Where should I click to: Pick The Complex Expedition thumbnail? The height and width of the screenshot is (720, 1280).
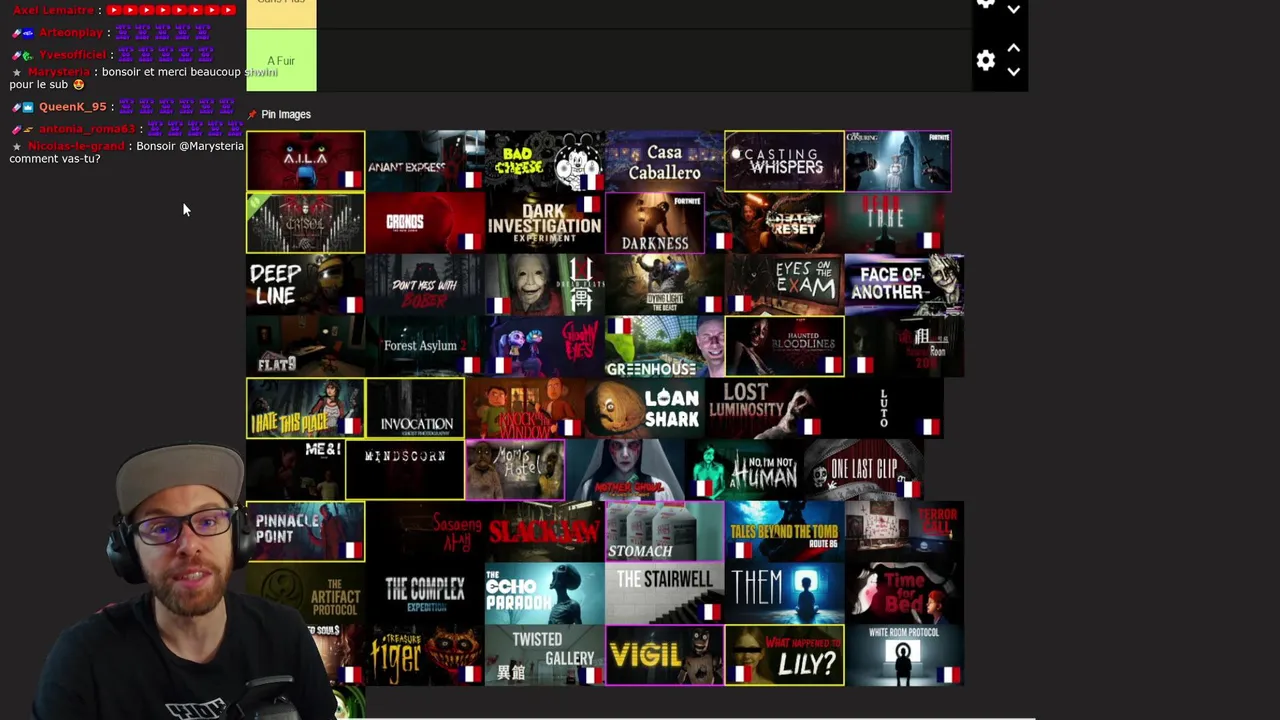pyautogui.click(x=425, y=594)
